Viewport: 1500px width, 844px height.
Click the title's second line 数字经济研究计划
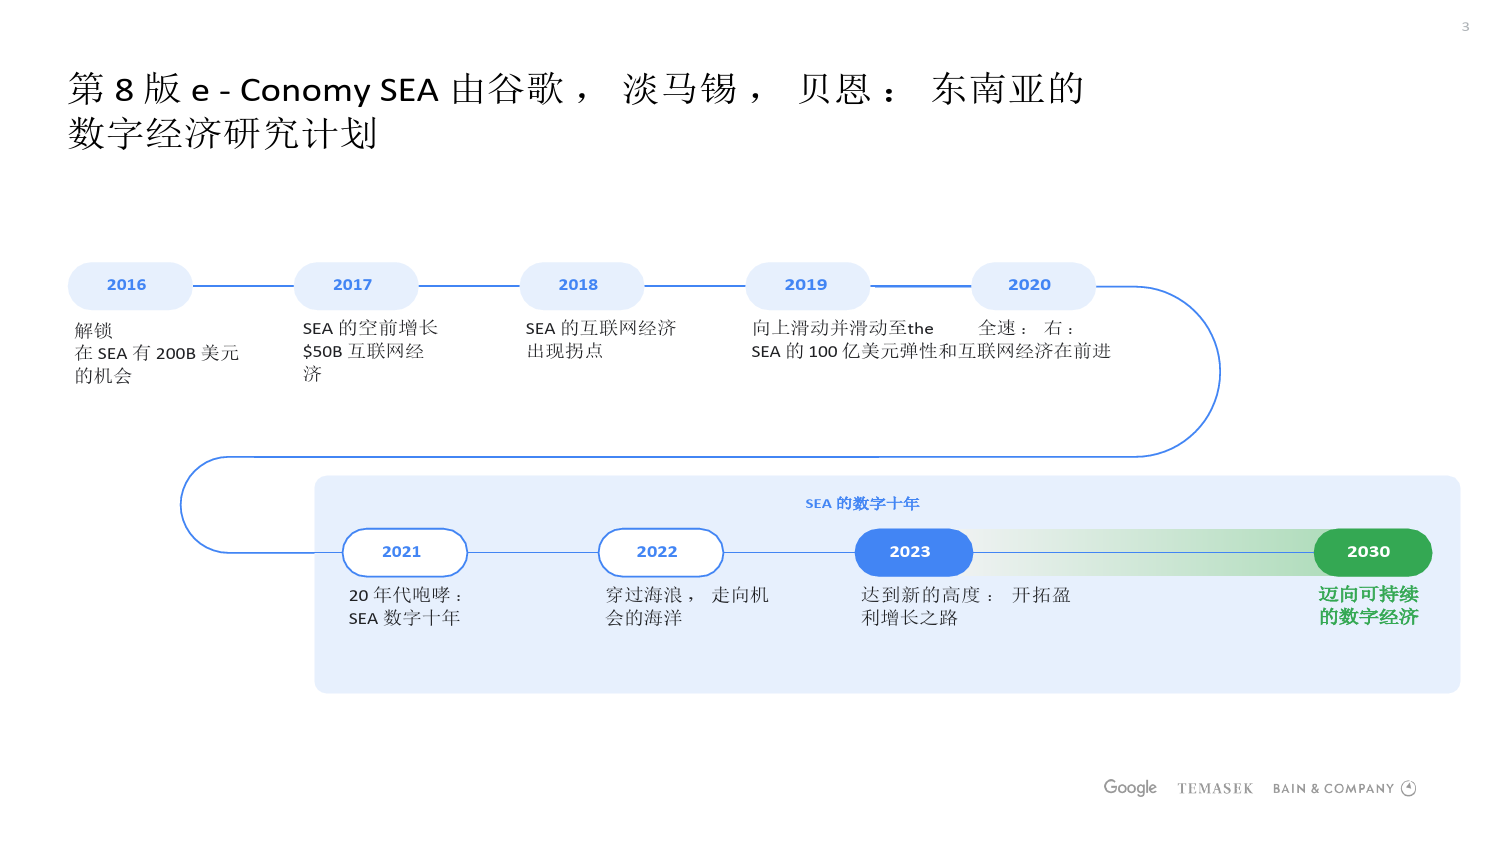(223, 133)
